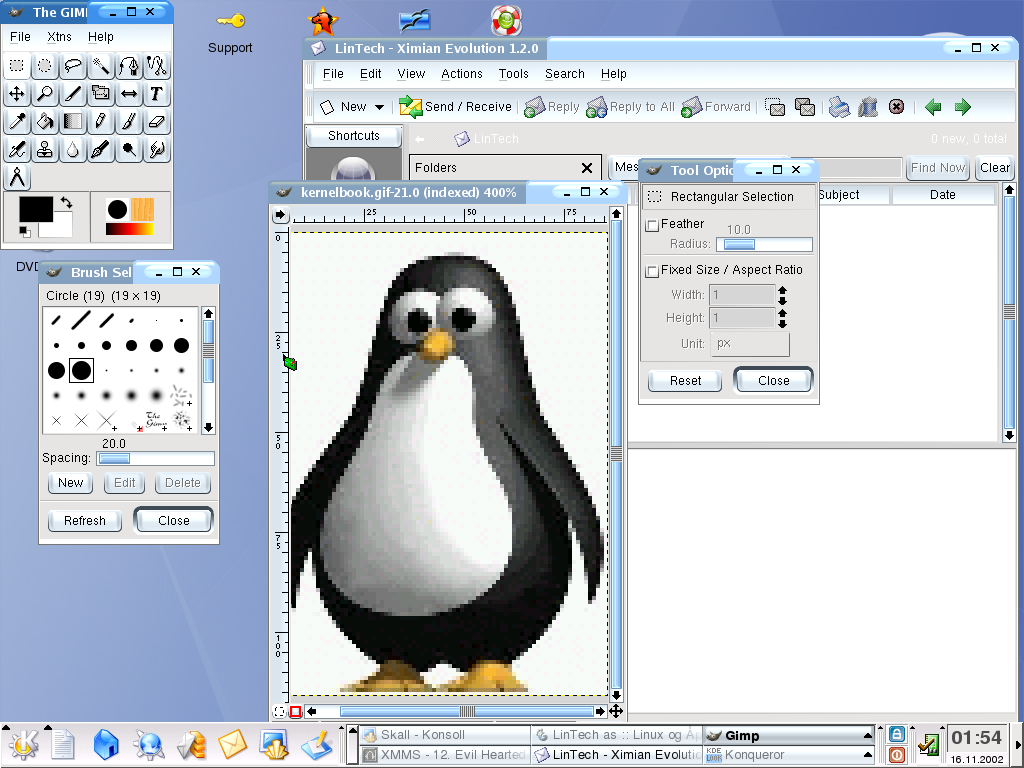Open the New dropdown arrow in Evolution
1024x768 pixels.
(x=379, y=107)
